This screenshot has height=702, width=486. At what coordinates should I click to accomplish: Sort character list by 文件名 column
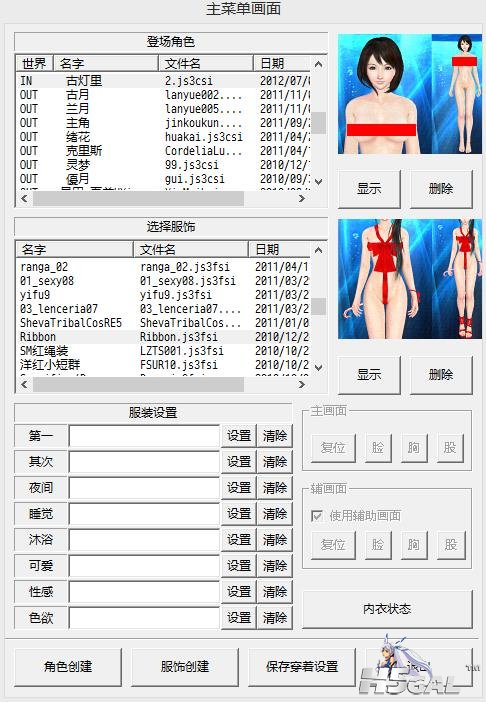206,63
